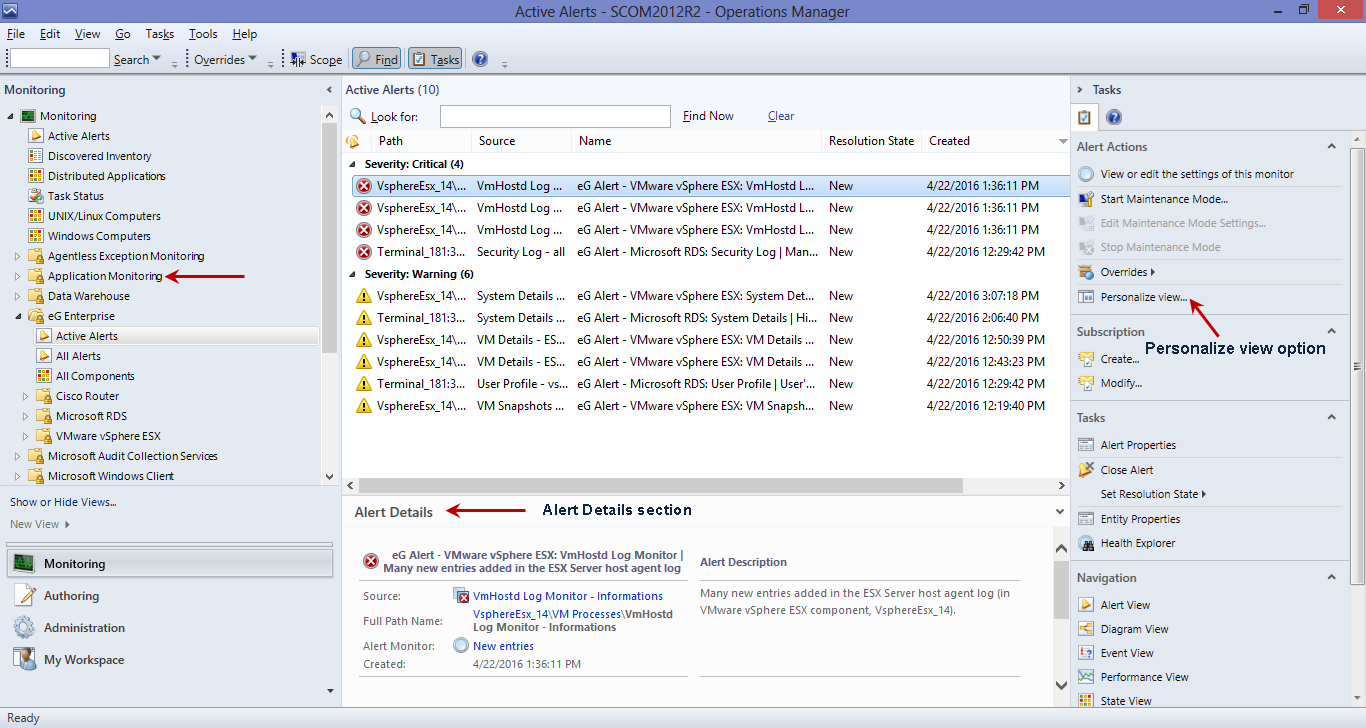Expand the VMware vSphere ESX folder
The image size is (1366, 728).
tap(25, 436)
